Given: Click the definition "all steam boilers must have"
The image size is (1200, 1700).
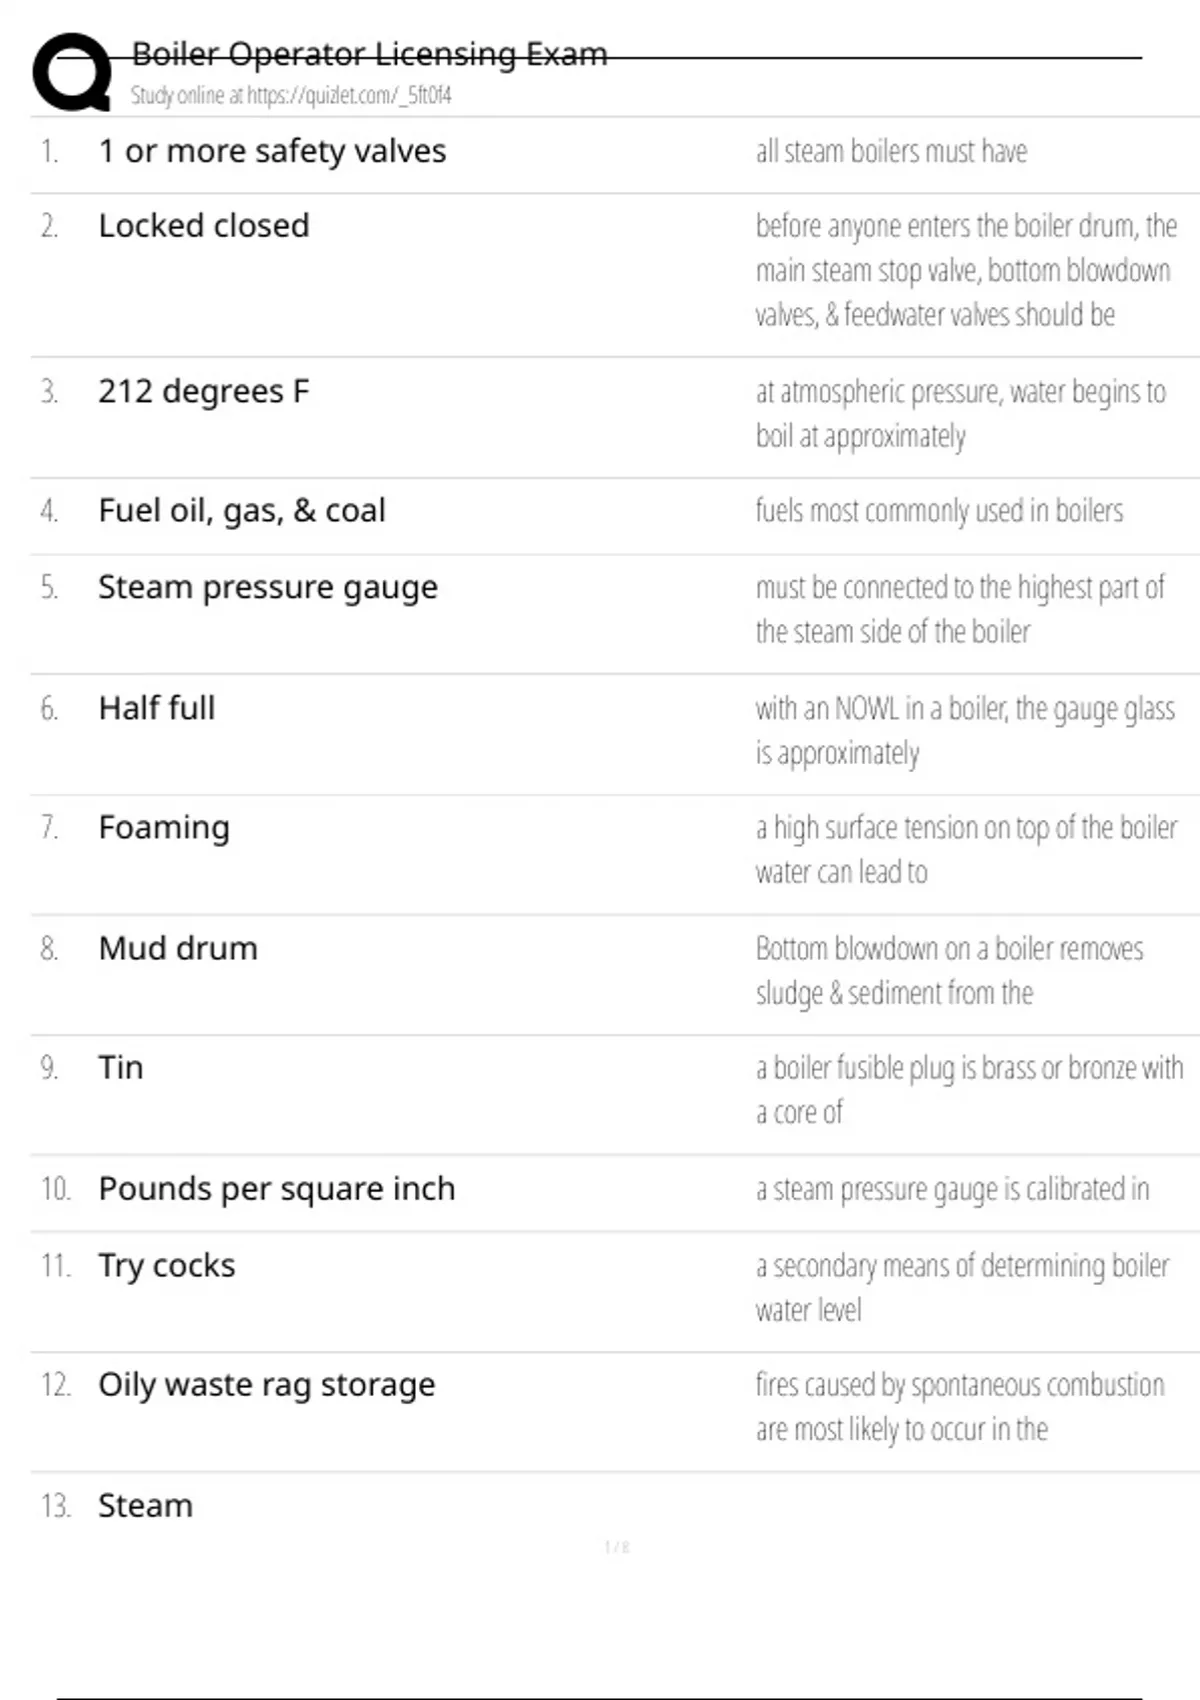Looking at the screenshot, I should tap(891, 151).
